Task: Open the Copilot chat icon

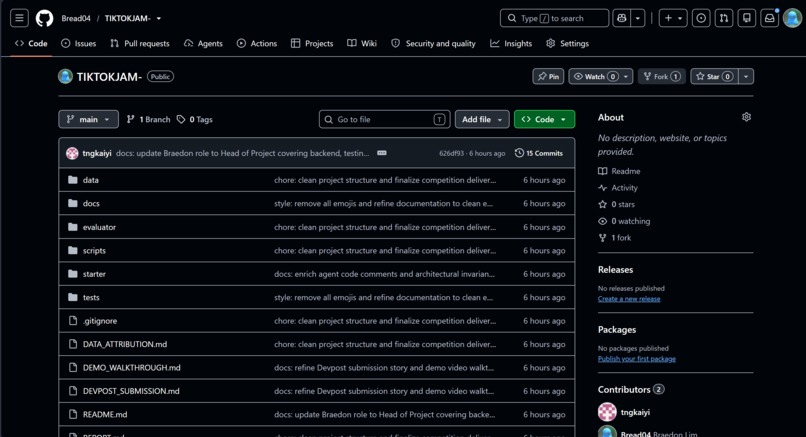Action: pos(621,18)
